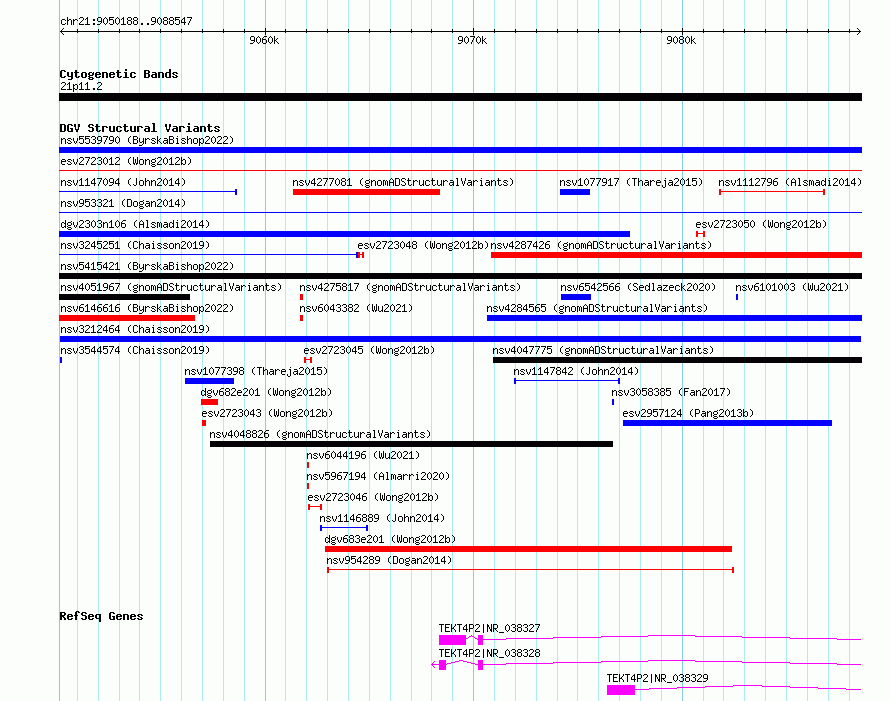The image size is (890, 701).
Task: Click nsv6043382 (Wu2021) label
Action: point(356,308)
